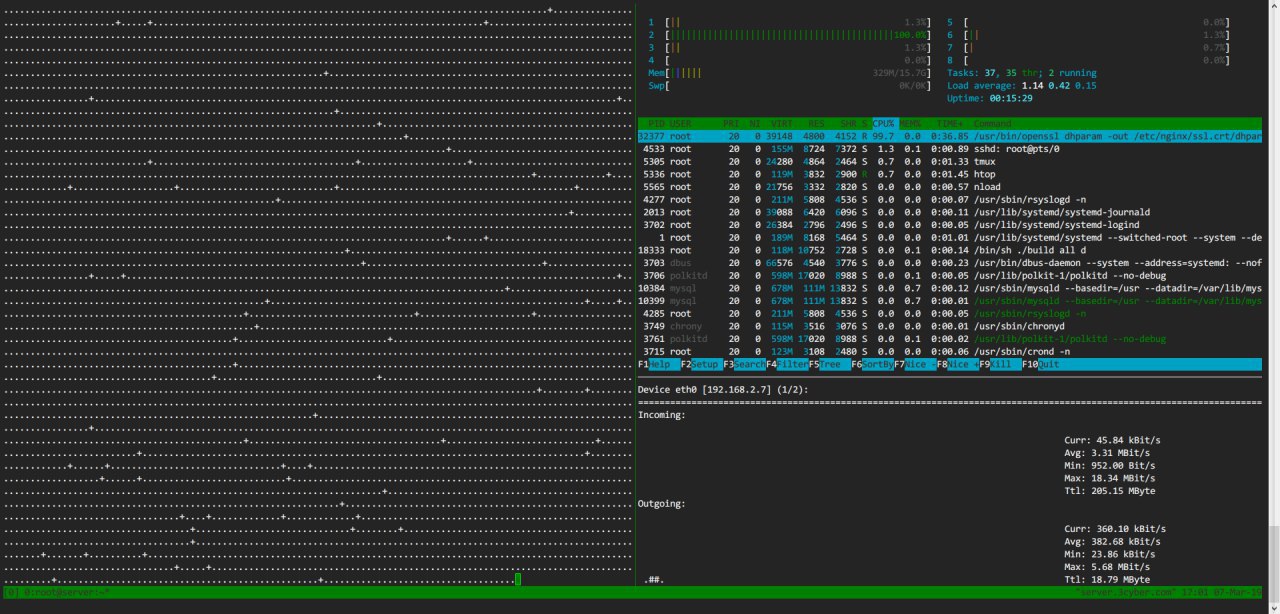Click tmux window 0 root@server in status bar

[x=62, y=592]
